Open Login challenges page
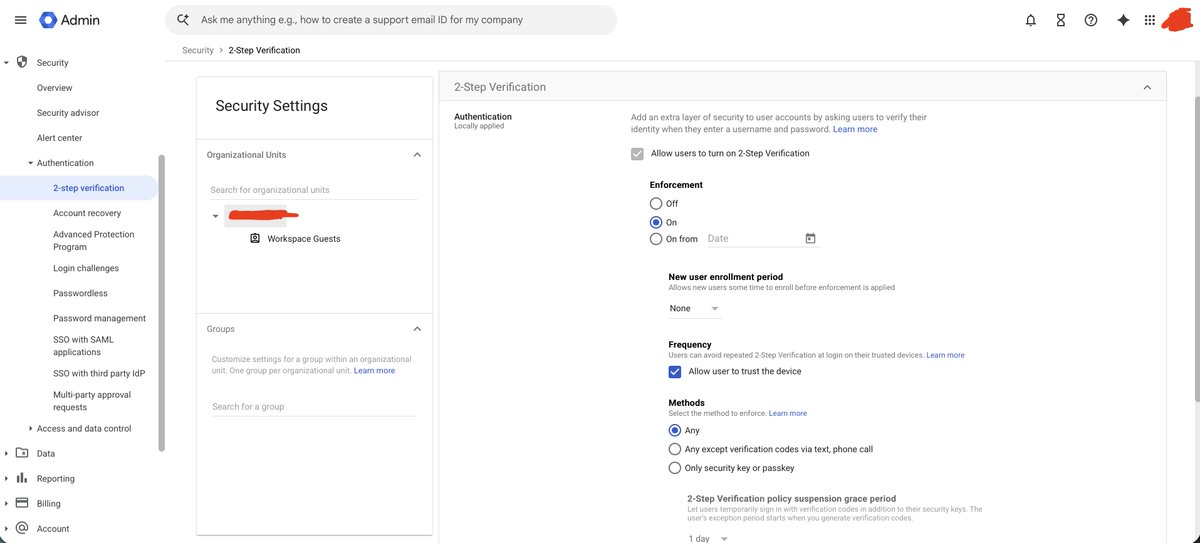Screen dimensions: 1200x543 point(86,268)
